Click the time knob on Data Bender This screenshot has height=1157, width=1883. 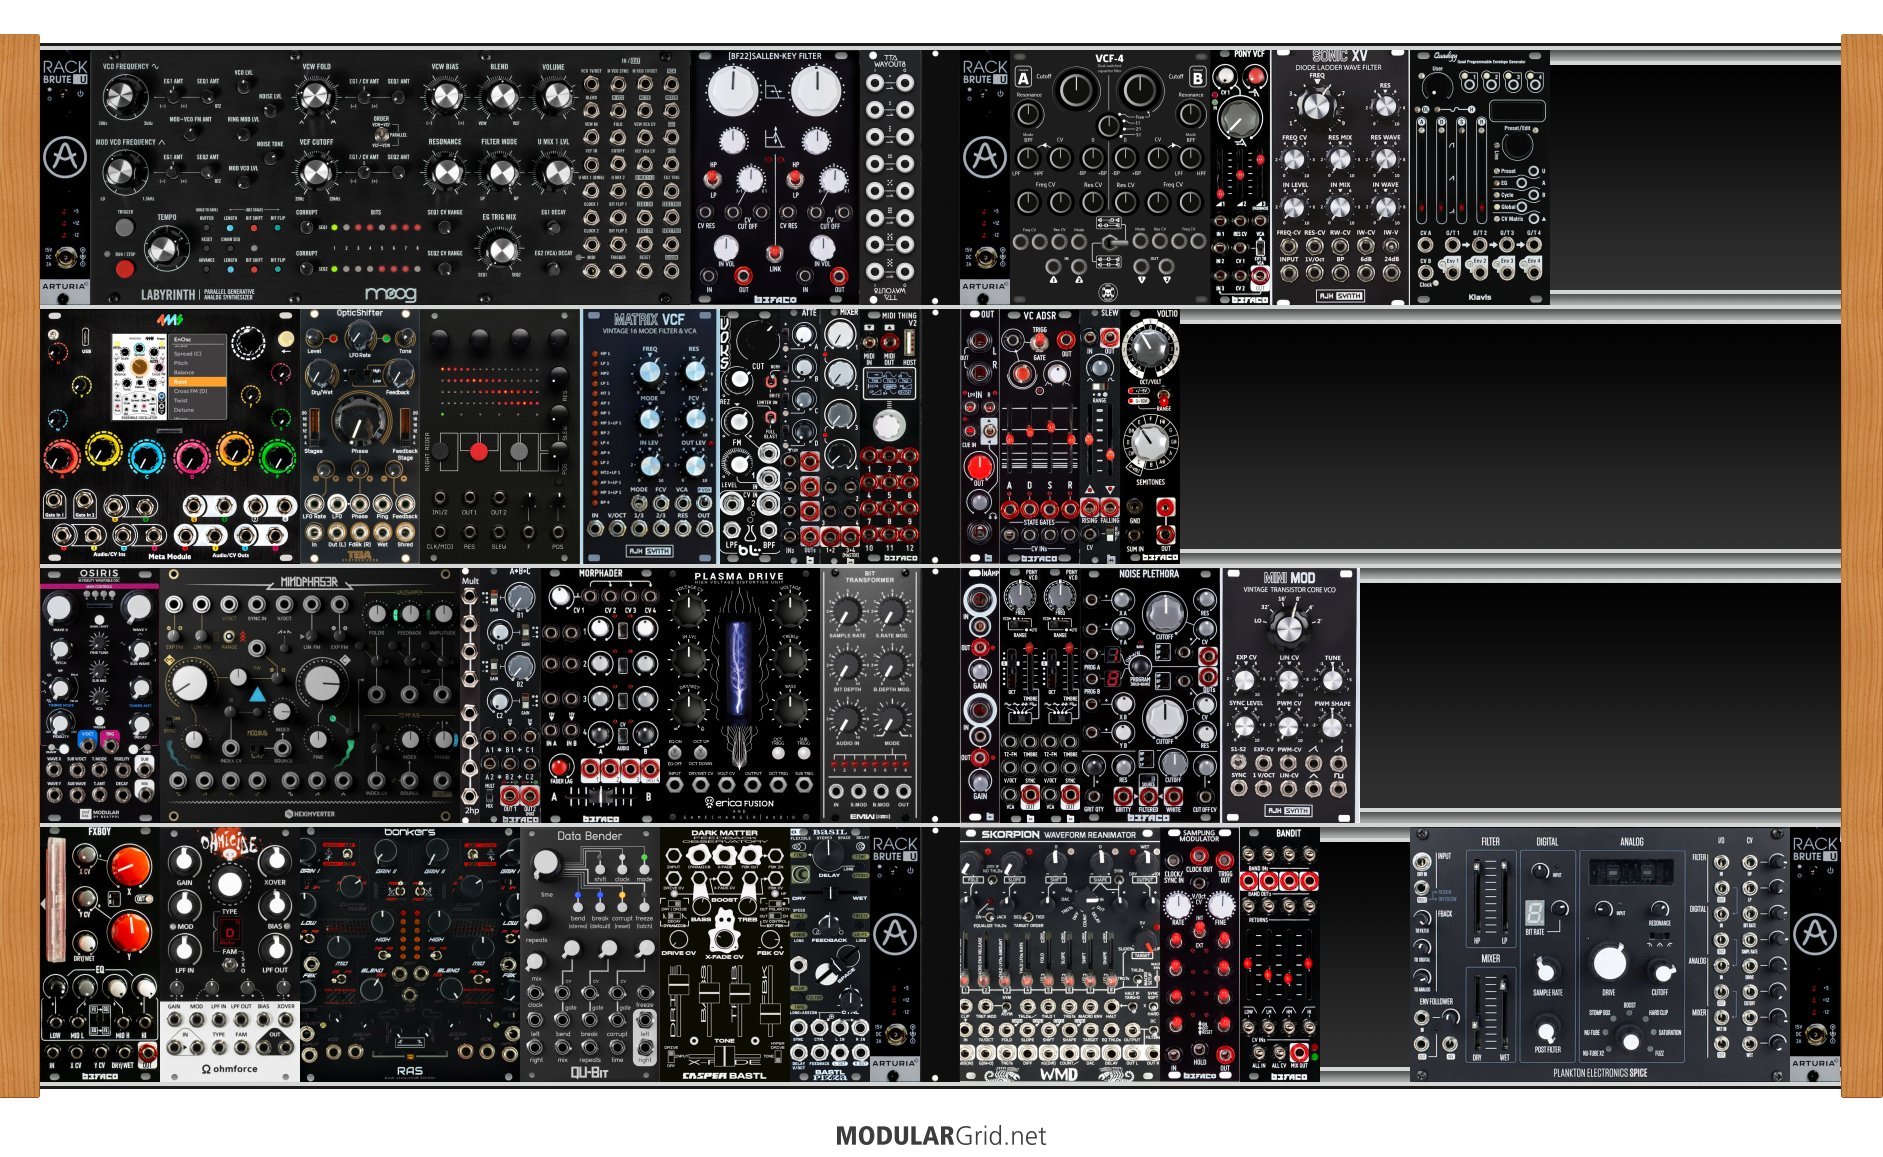click(x=546, y=864)
